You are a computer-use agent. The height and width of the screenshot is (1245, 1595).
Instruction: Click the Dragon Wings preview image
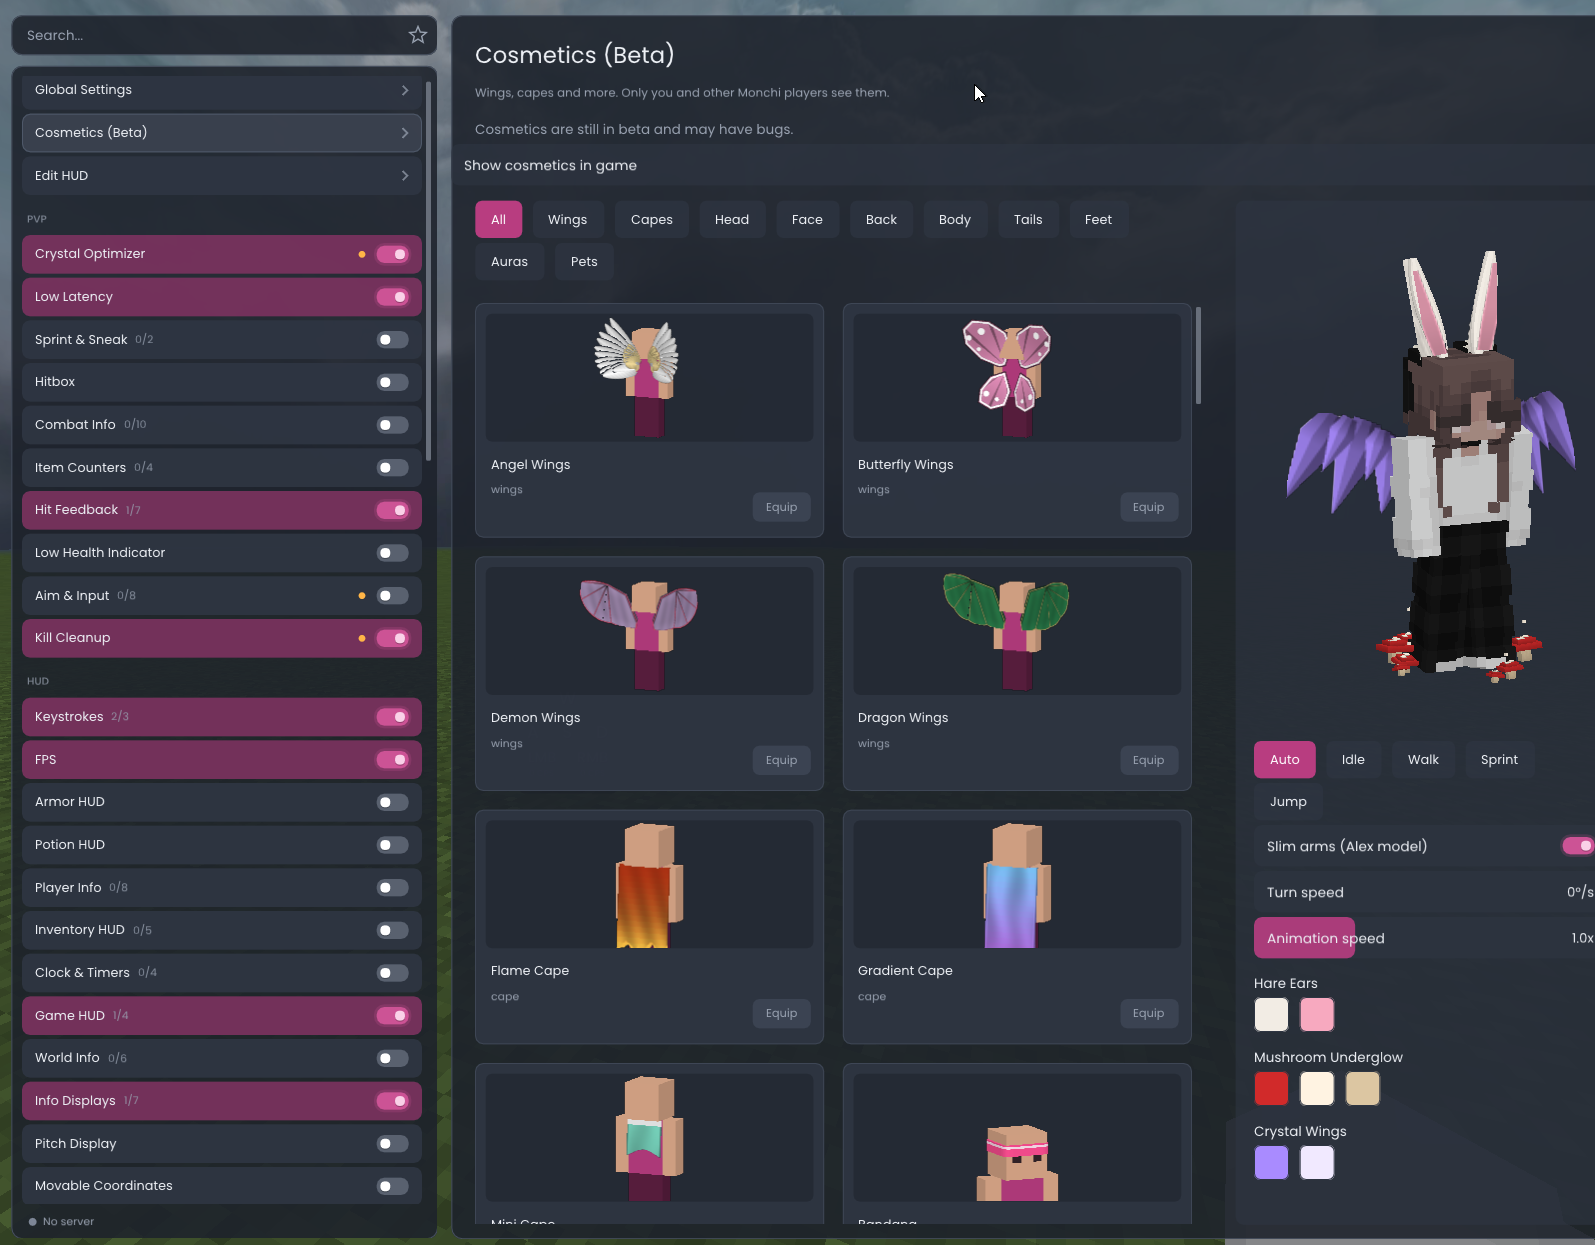pyautogui.click(x=1016, y=631)
